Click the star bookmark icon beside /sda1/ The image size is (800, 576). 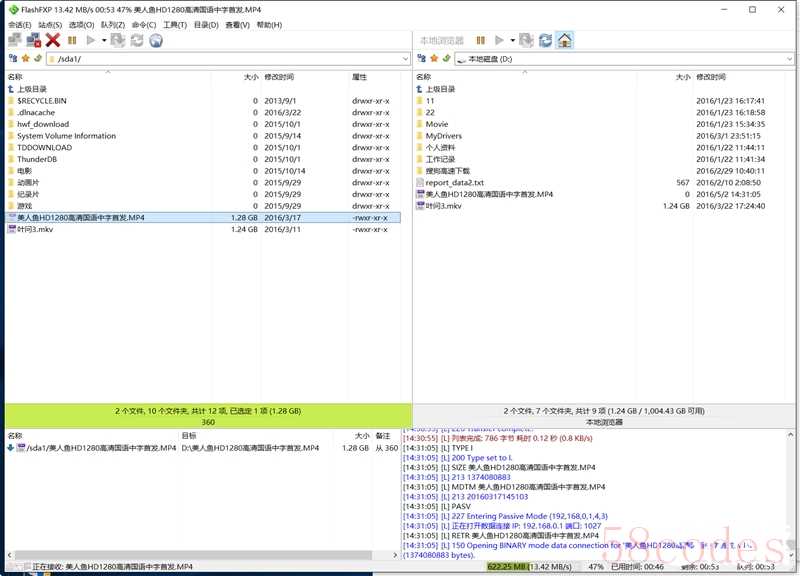pyautogui.click(x=25, y=59)
